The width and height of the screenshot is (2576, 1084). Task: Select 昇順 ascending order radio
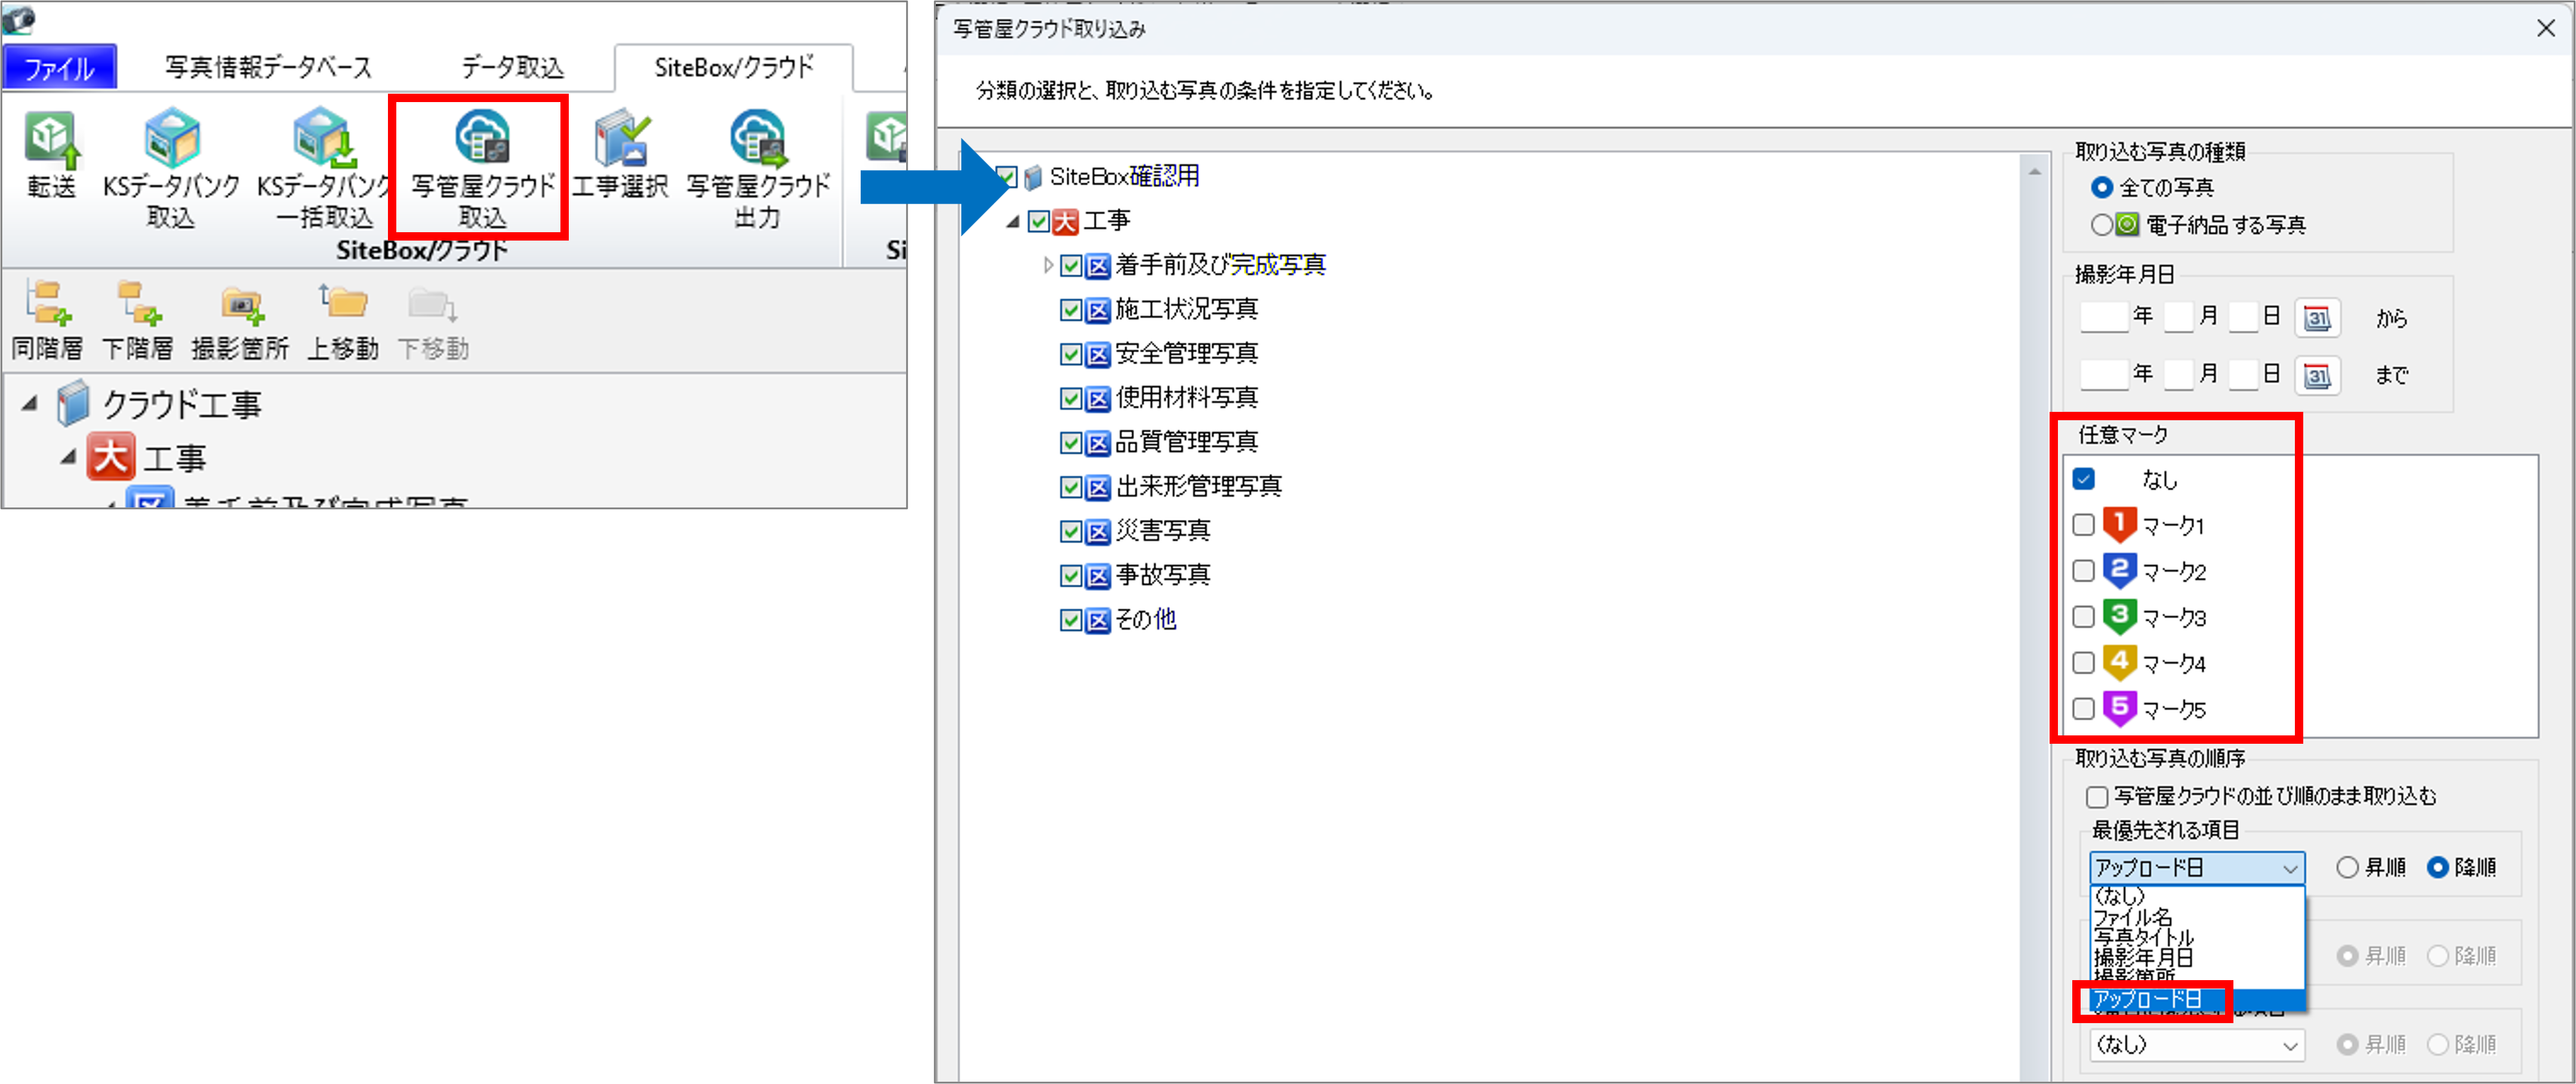click(x=2347, y=868)
